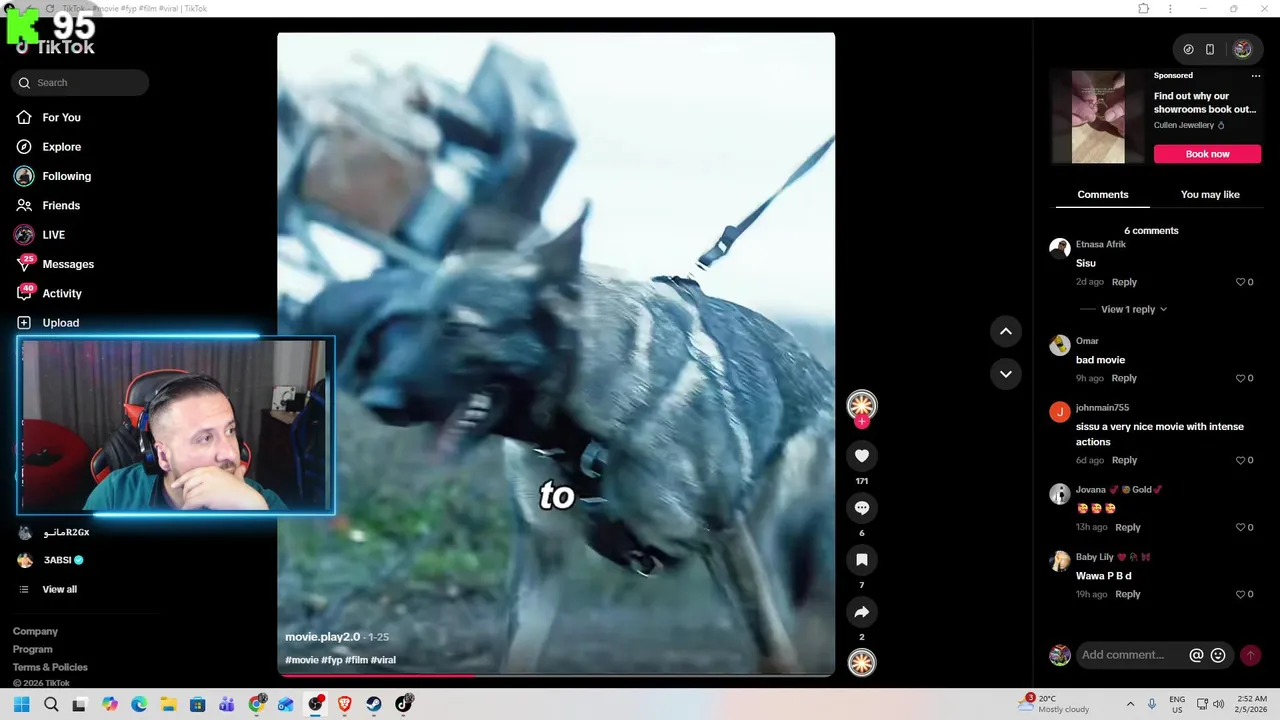Open the Activity notifications

62,293
